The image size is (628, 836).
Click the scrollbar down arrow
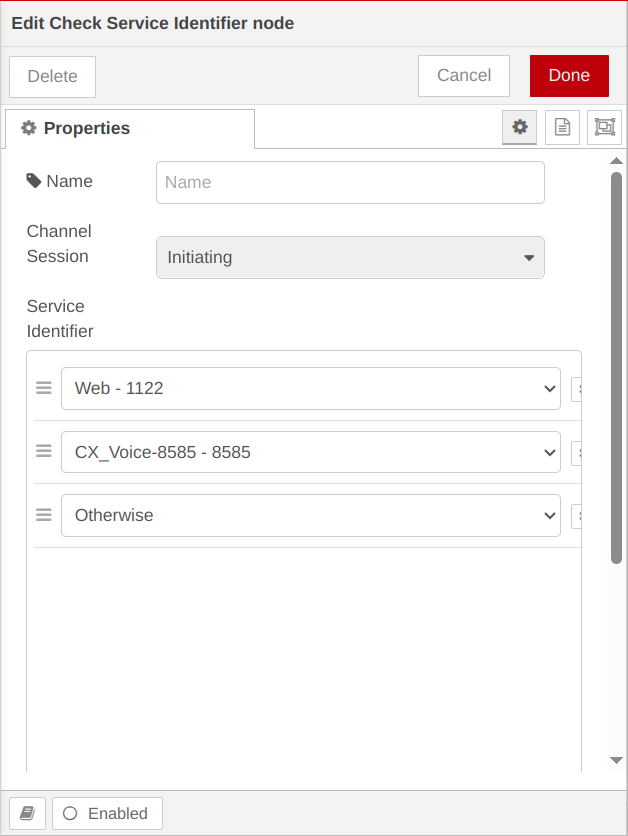tap(616, 761)
